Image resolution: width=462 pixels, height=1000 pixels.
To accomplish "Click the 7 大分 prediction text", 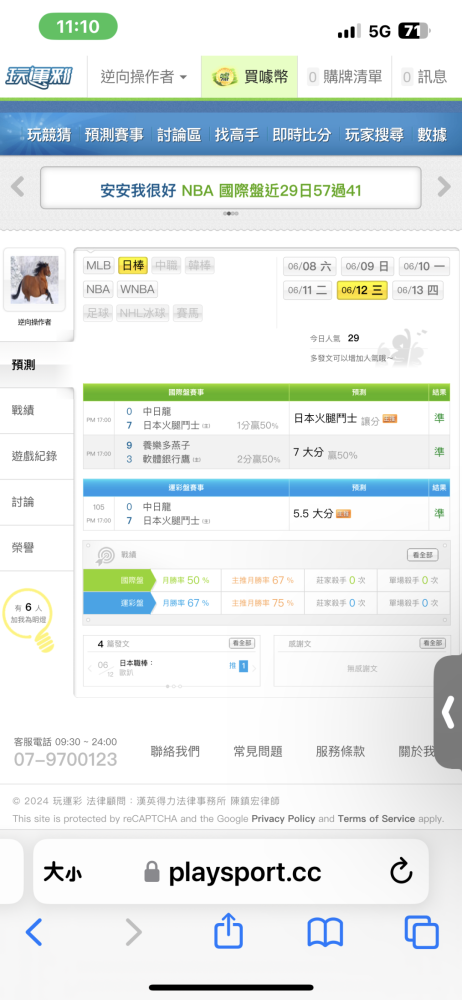I will (308, 453).
